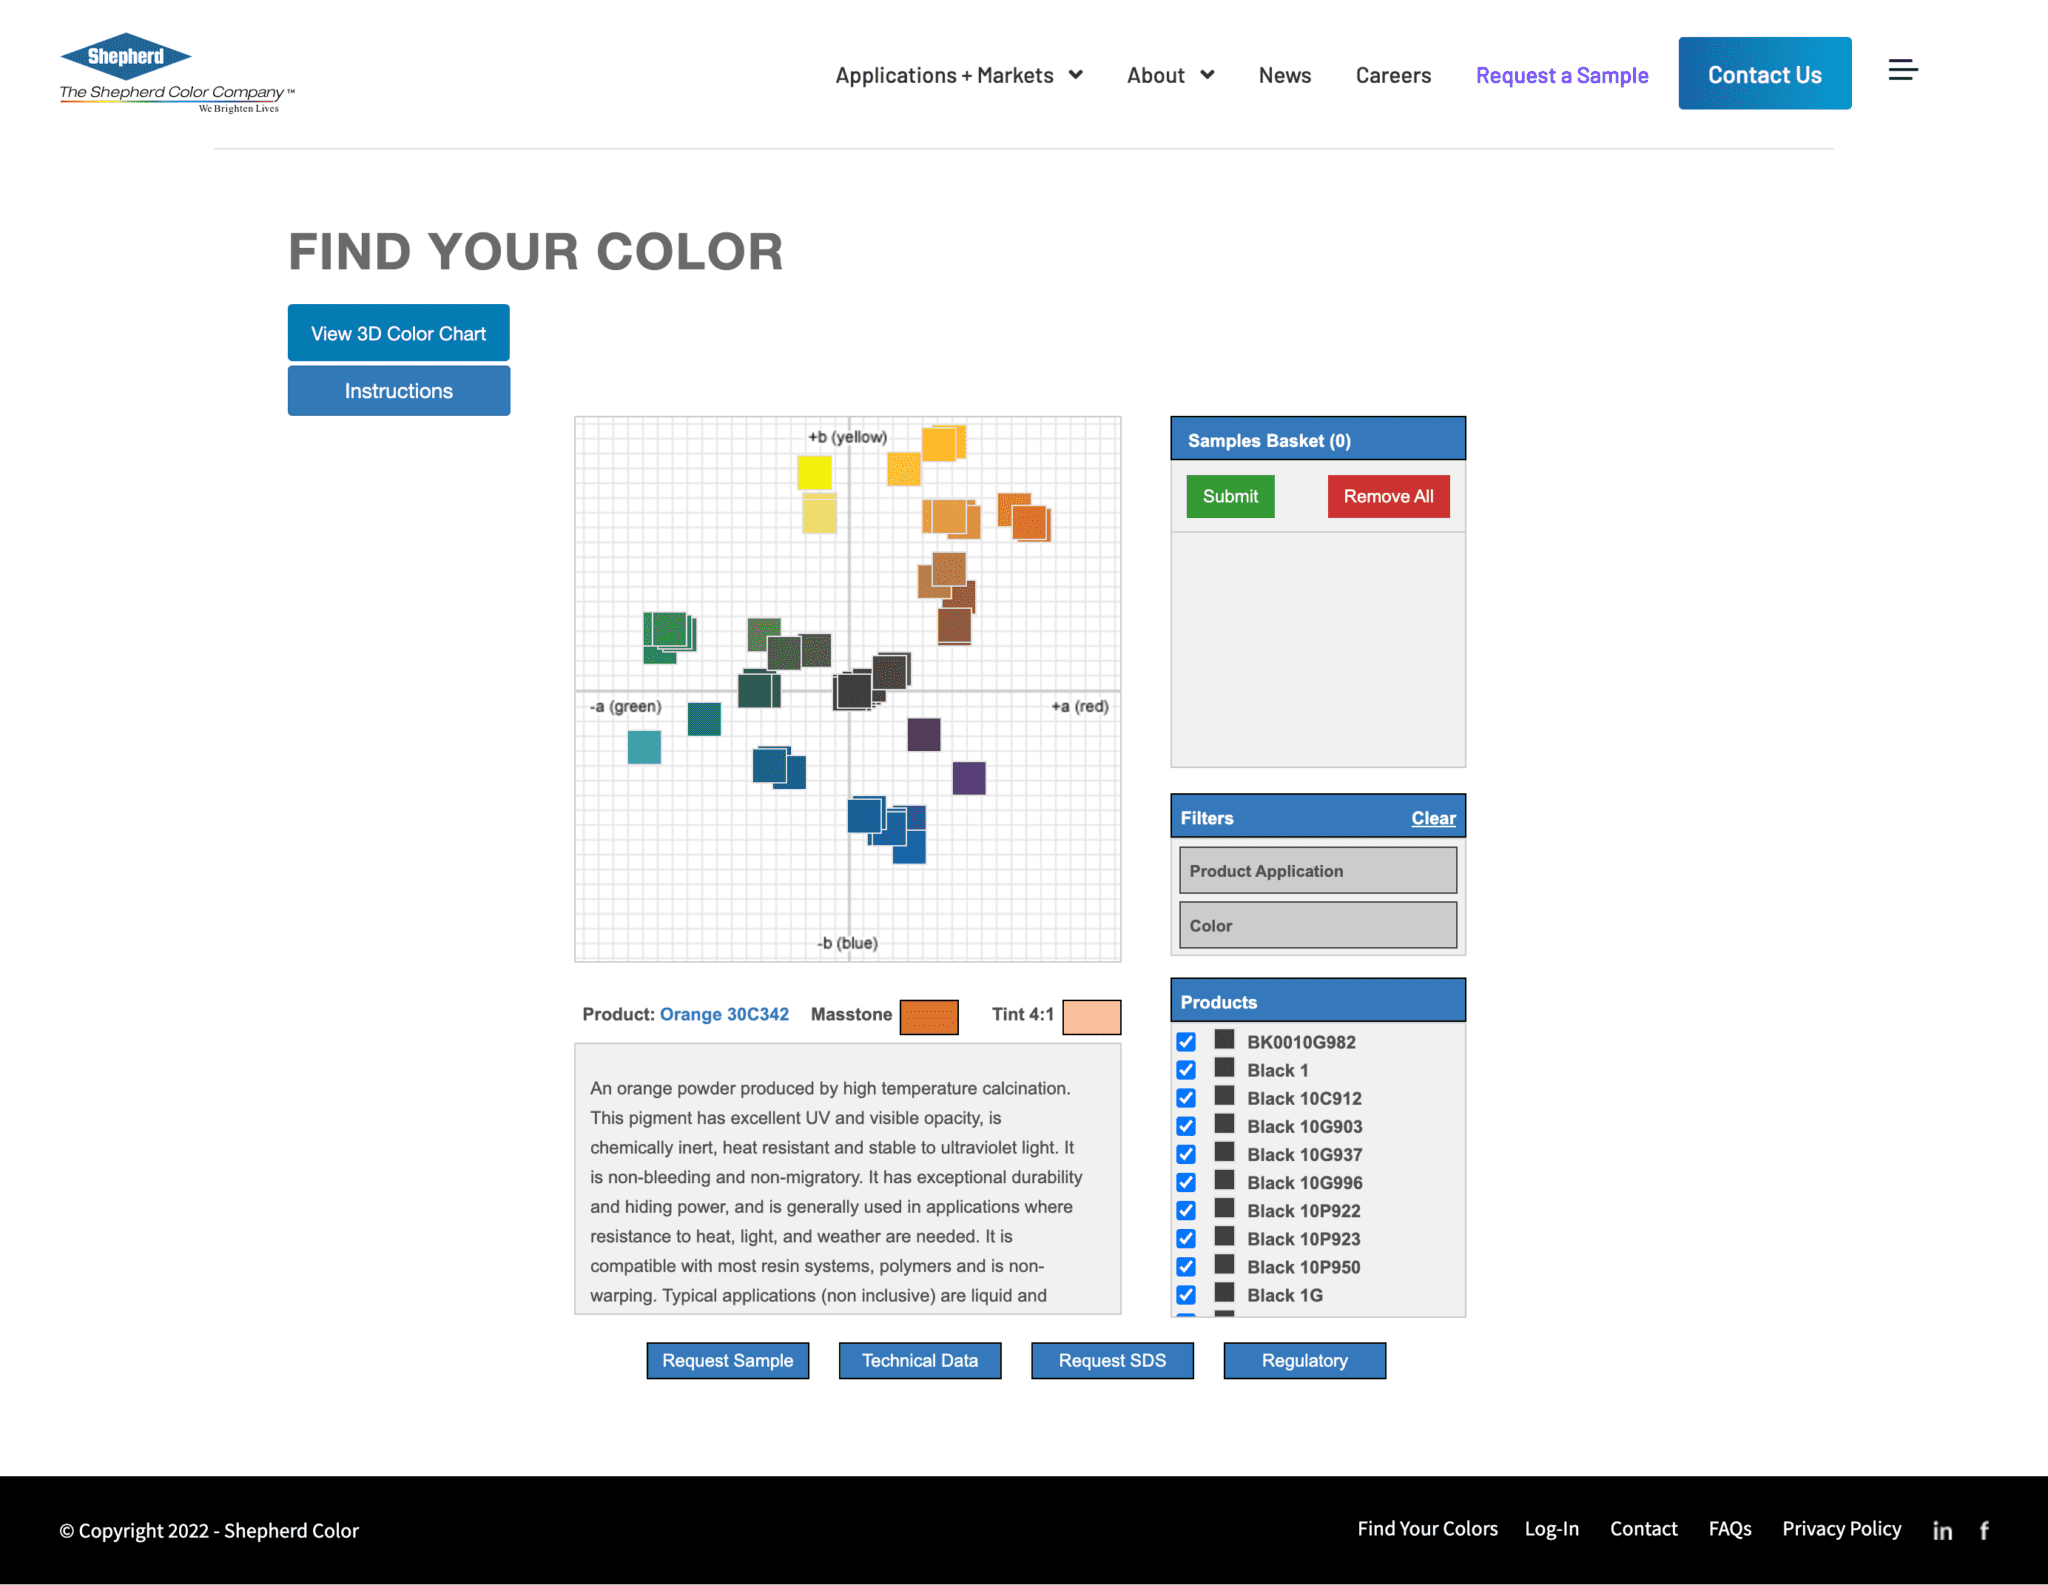Click the Request Sample button
Image resolution: width=2048 pixels, height=1585 pixels.
727,1360
